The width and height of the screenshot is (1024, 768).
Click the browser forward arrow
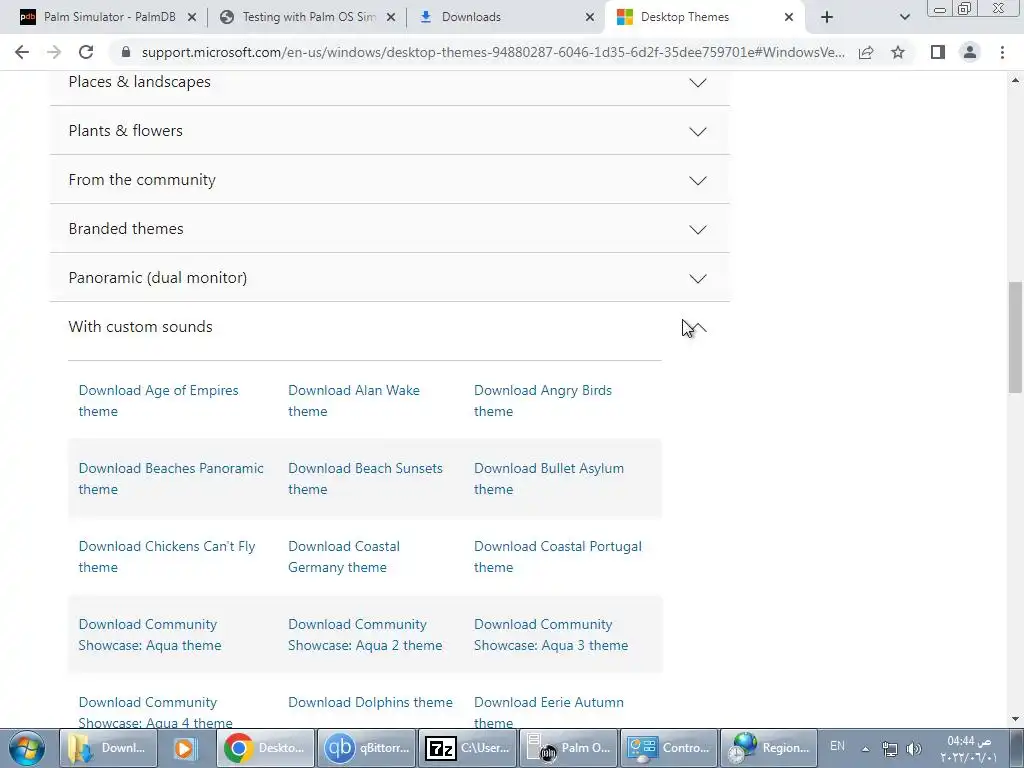click(x=54, y=52)
